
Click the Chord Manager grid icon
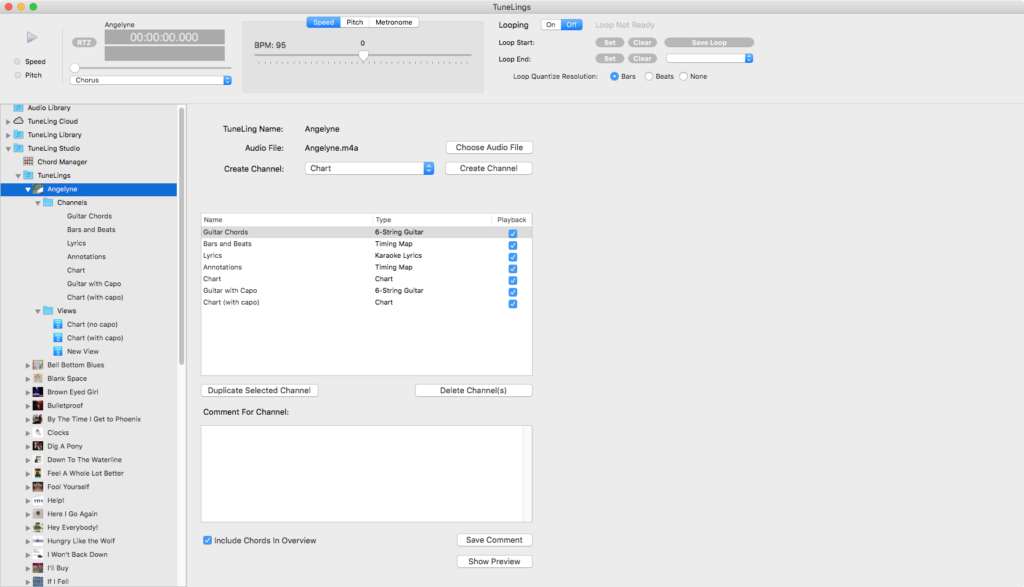28,161
